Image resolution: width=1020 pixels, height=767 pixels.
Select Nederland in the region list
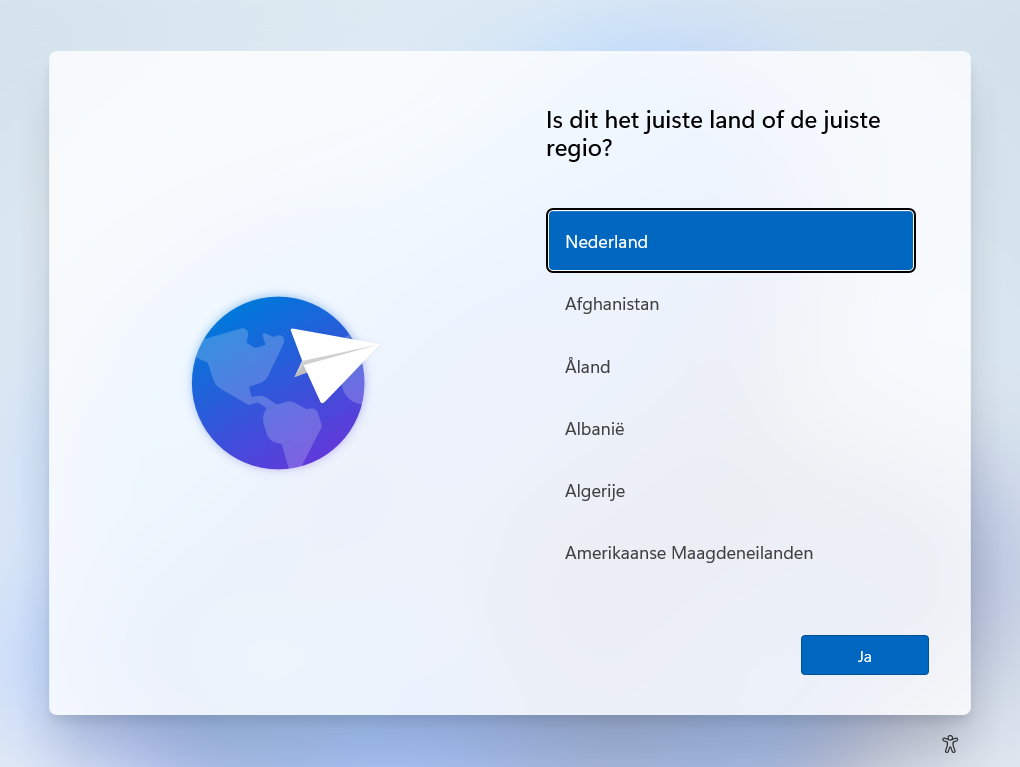(731, 241)
